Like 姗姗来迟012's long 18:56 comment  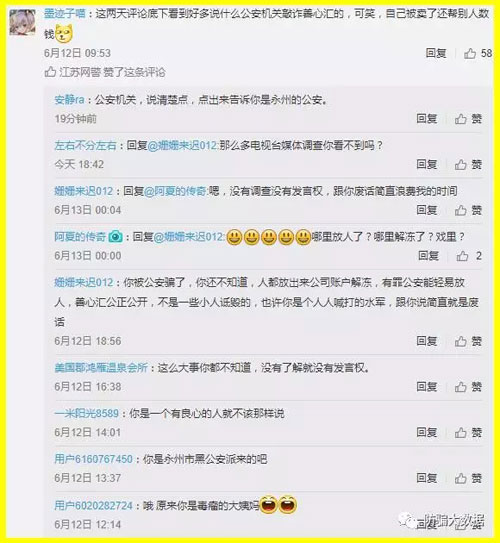[468, 341]
